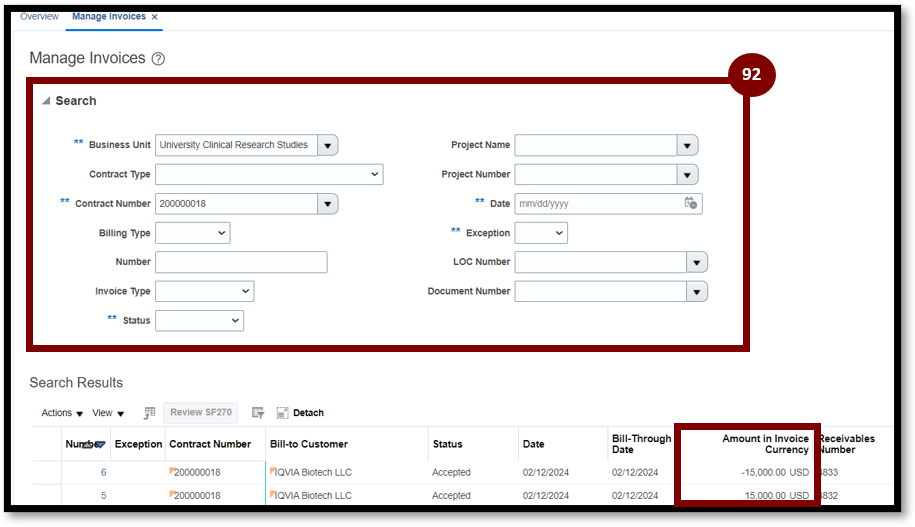
Task: Open the Manage Invoices help icon
Action: [158, 59]
